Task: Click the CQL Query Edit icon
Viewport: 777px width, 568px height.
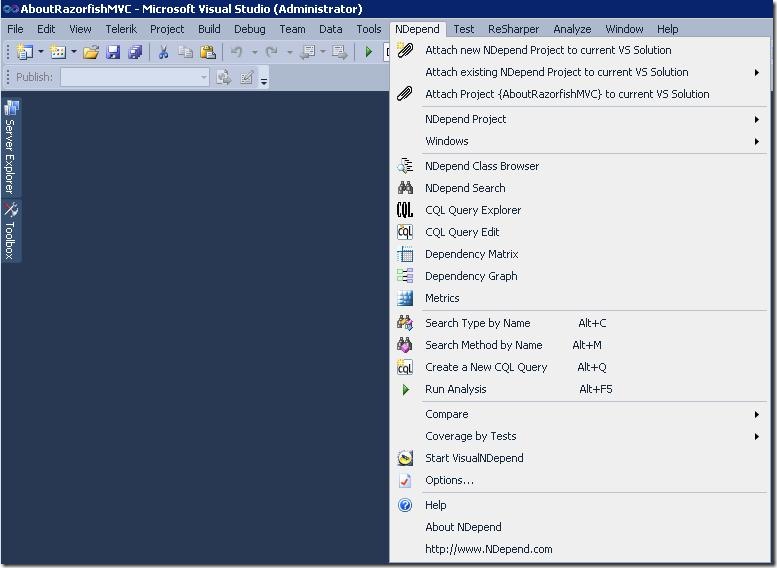Action: pos(405,231)
